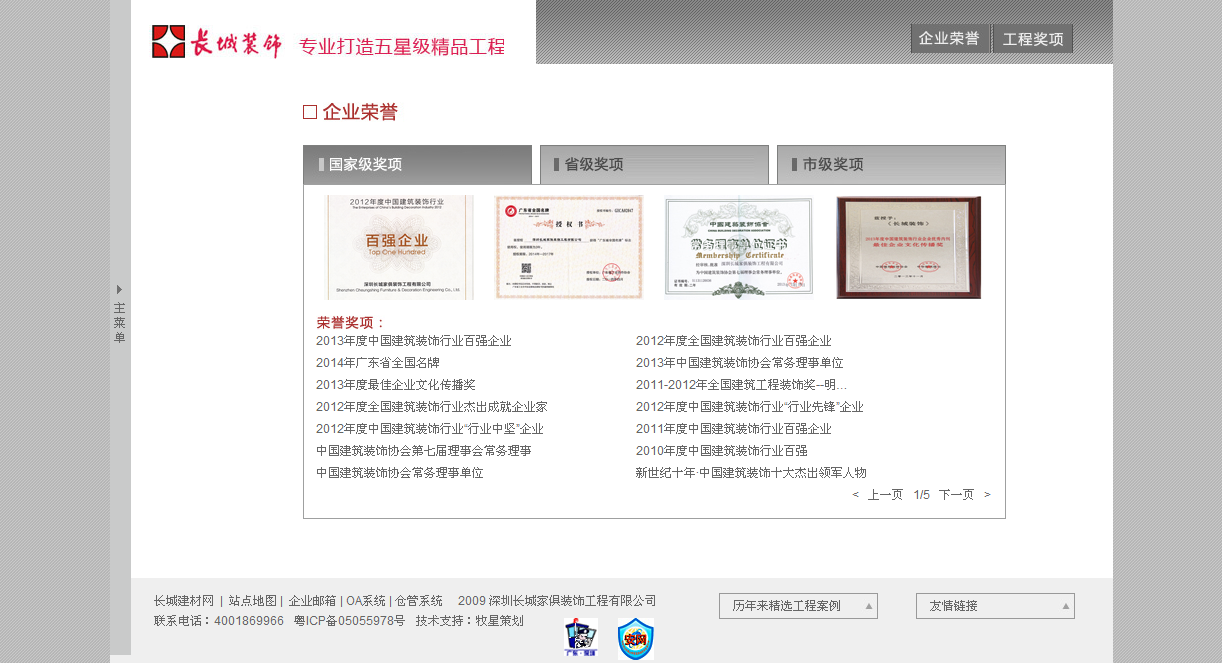Click the next-page arrow after 下一页
Image resolution: width=1222 pixels, height=663 pixels.
coord(988,494)
